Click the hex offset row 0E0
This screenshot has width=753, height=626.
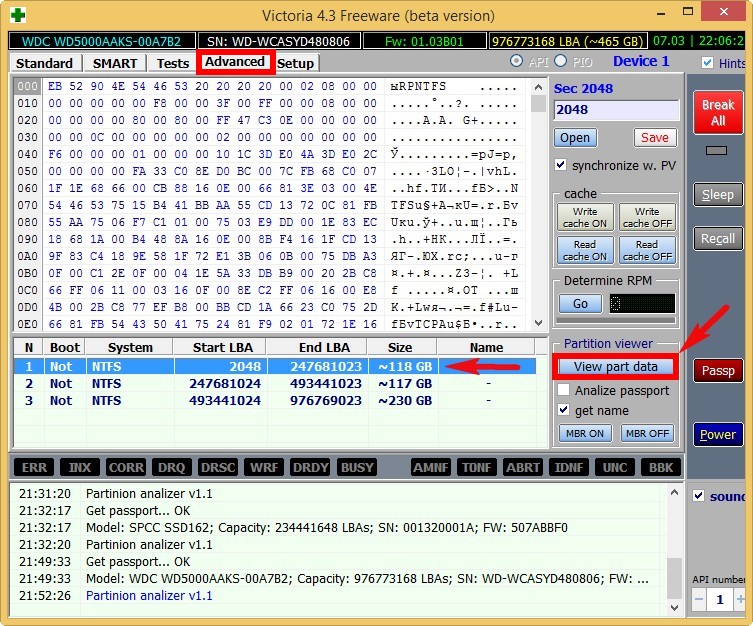pyautogui.click(x=27, y=325)
